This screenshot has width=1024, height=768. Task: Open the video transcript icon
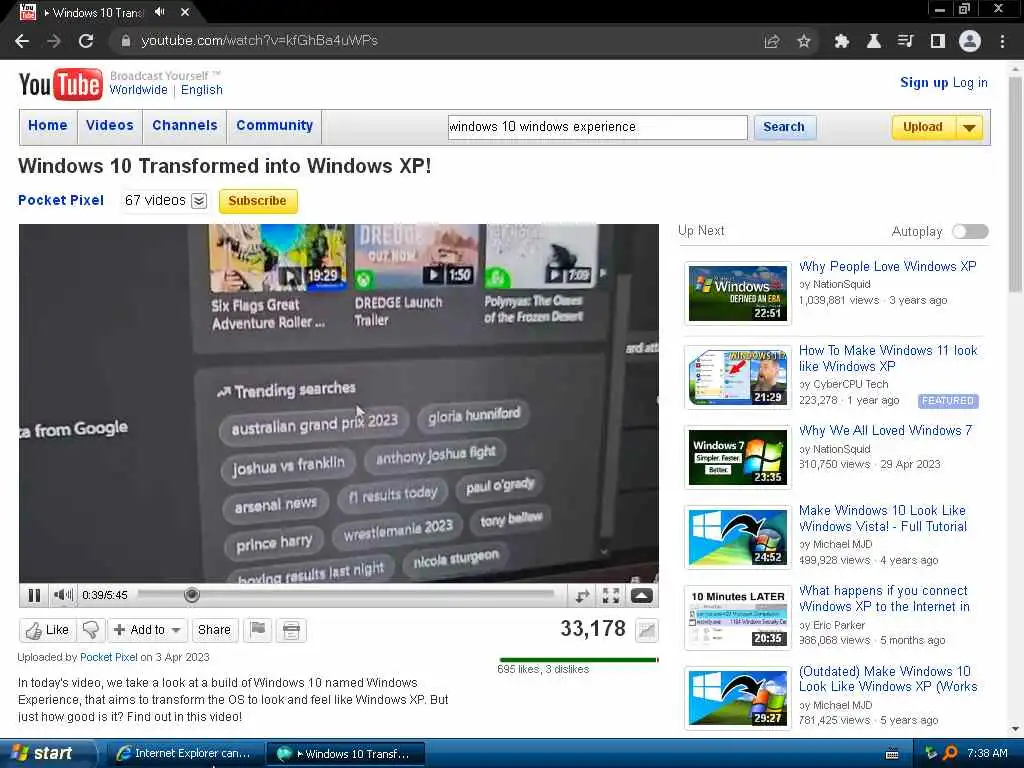coord(291,630)
